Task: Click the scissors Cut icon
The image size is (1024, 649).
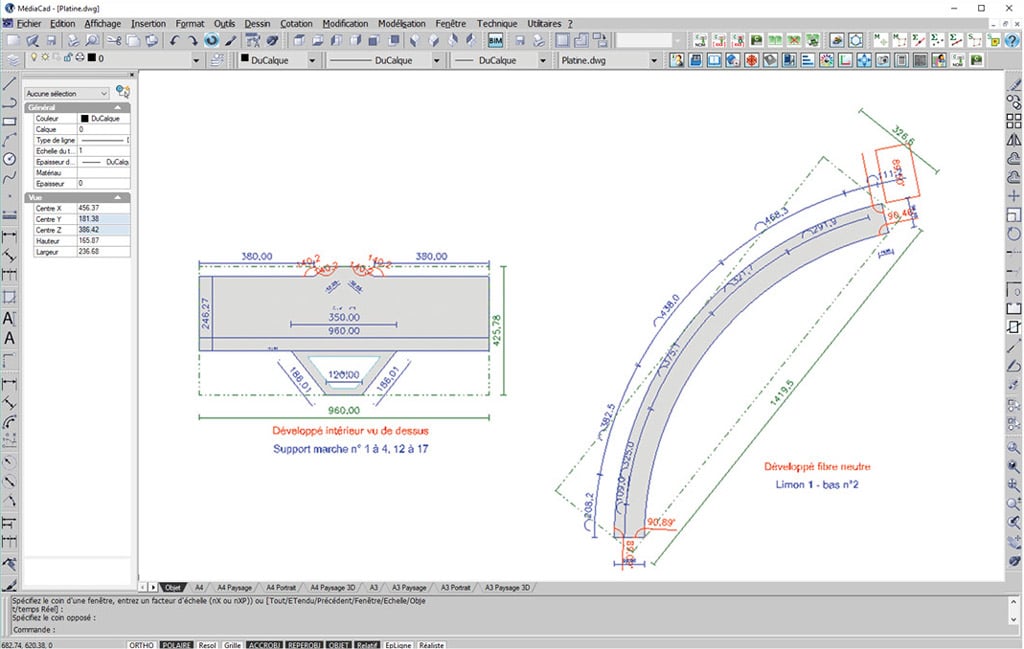Action: [113, 41]
